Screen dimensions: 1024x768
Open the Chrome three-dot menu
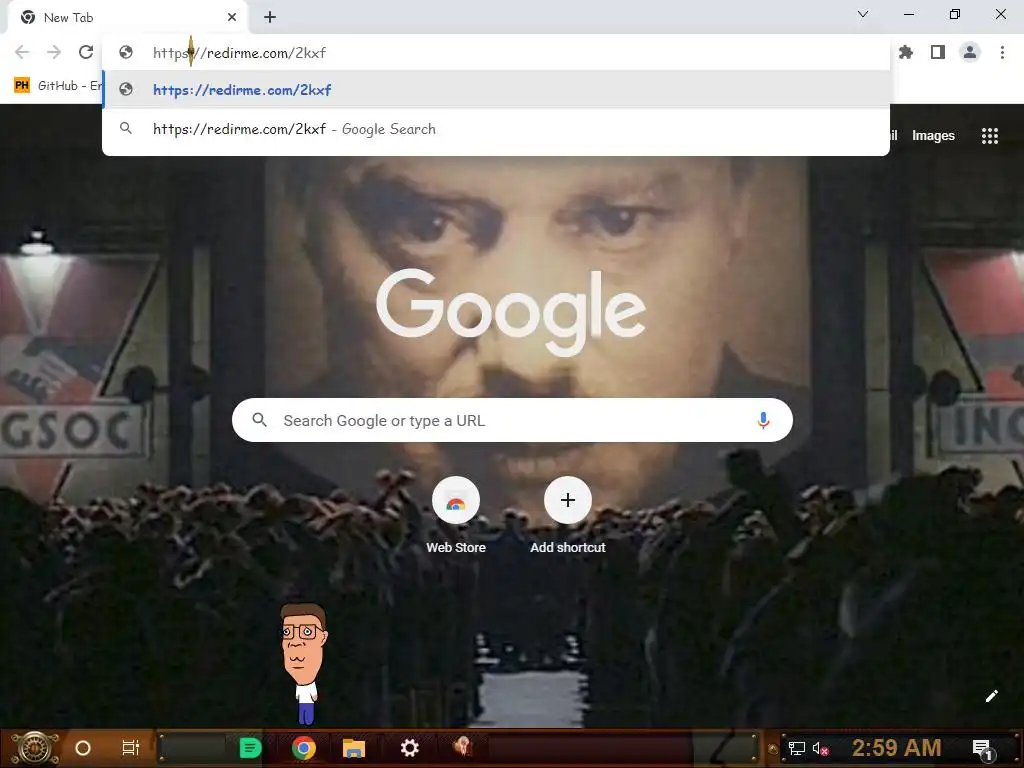tap(1002, 52)
